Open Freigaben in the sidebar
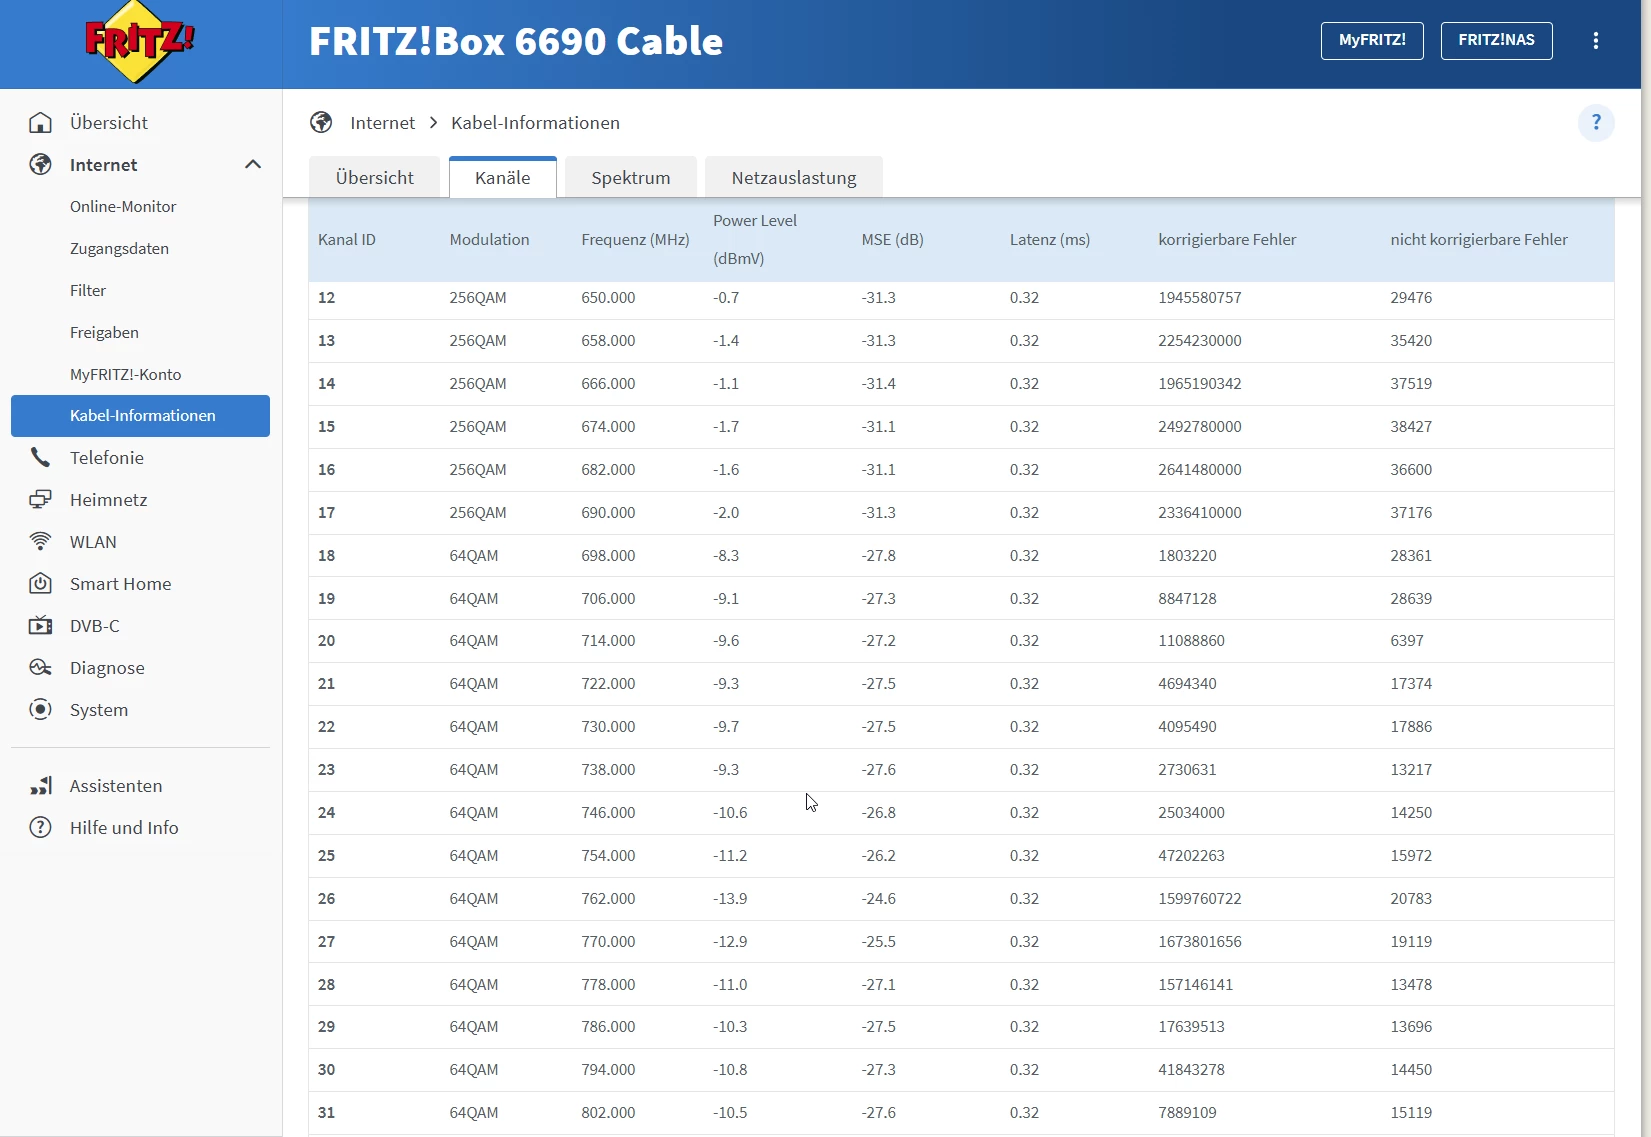This screenshot has height=1137, width=1651. (104, 333)
